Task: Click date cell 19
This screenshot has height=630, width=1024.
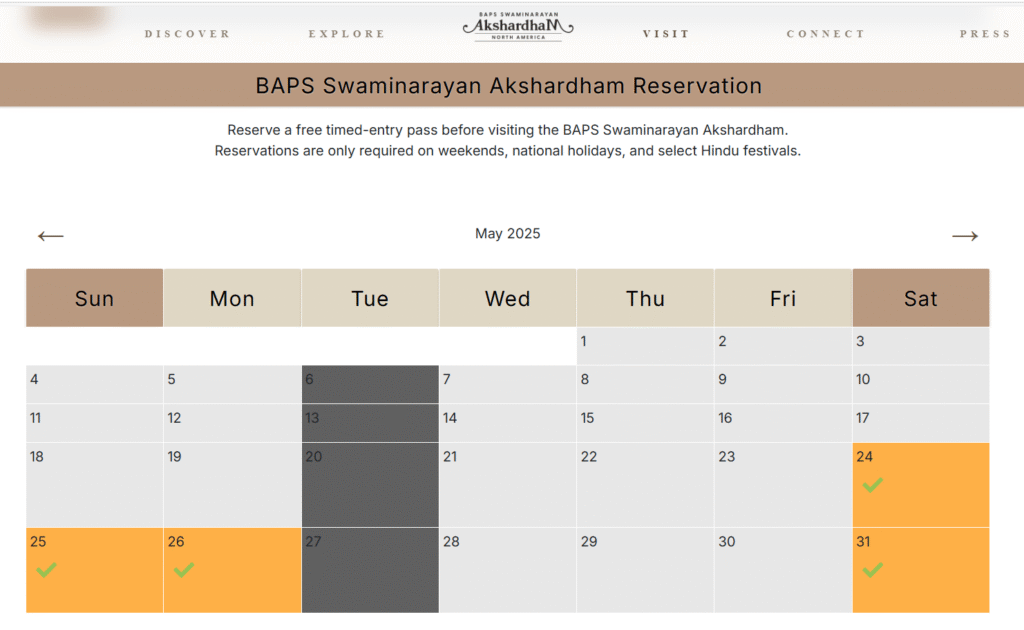Action: pyautogui.click(x=232, y=485)
